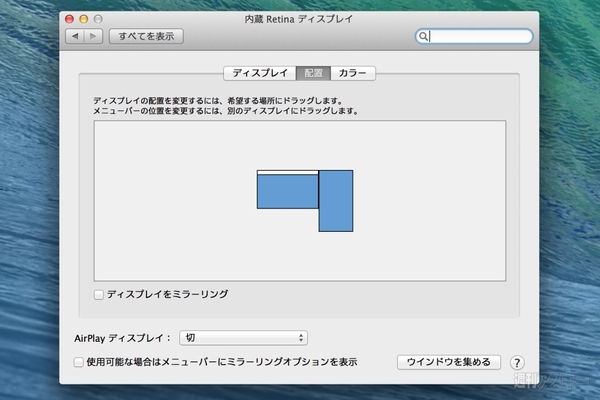Screen dimensions: 600x400
Task: Toggle メニューバーにミラーリングオプションを表示 checkbox
Action: pos(78,362)
